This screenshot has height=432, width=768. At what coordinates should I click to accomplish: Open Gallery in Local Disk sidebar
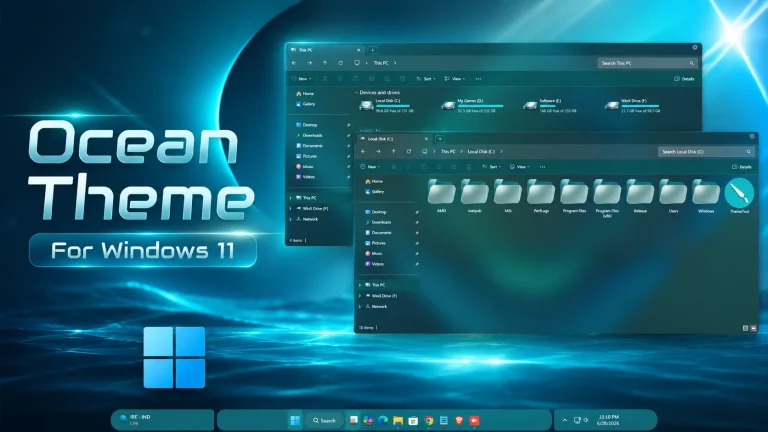point(375,192)
